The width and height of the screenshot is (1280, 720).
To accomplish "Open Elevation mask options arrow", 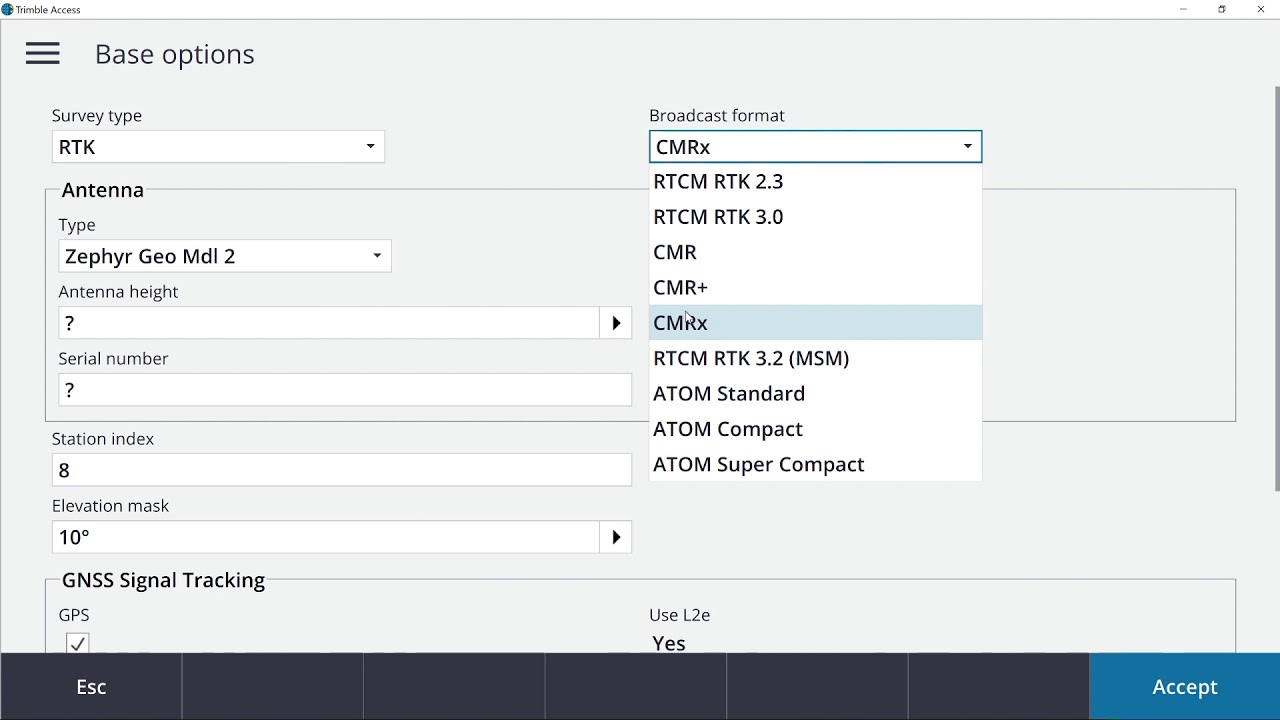I will click(x=616, y=537).
